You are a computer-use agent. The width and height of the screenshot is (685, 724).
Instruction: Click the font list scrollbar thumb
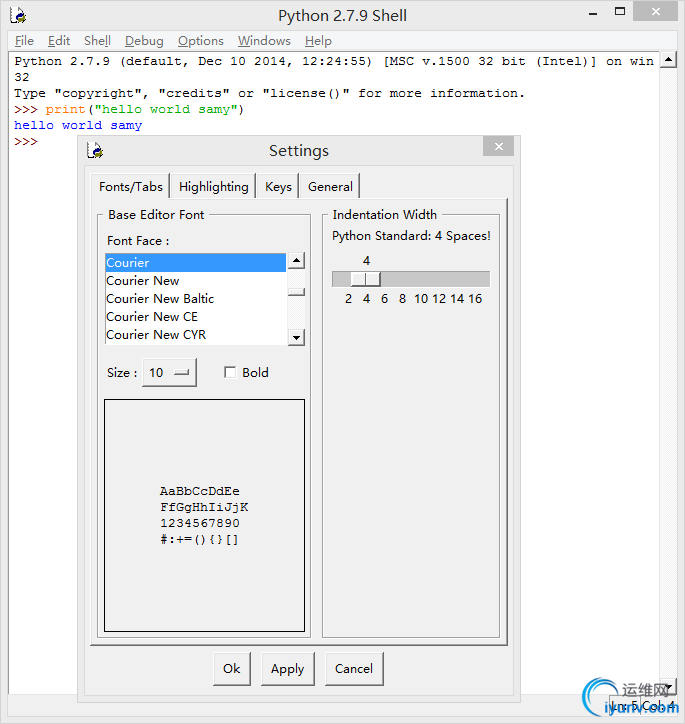click(x=296, y=292)
